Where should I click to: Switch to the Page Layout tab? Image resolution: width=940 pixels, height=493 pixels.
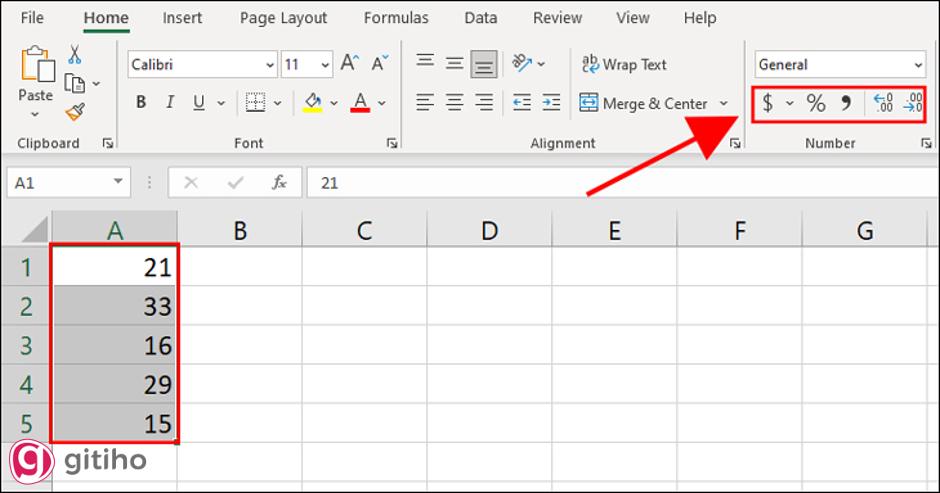click(x=284, y=19)
